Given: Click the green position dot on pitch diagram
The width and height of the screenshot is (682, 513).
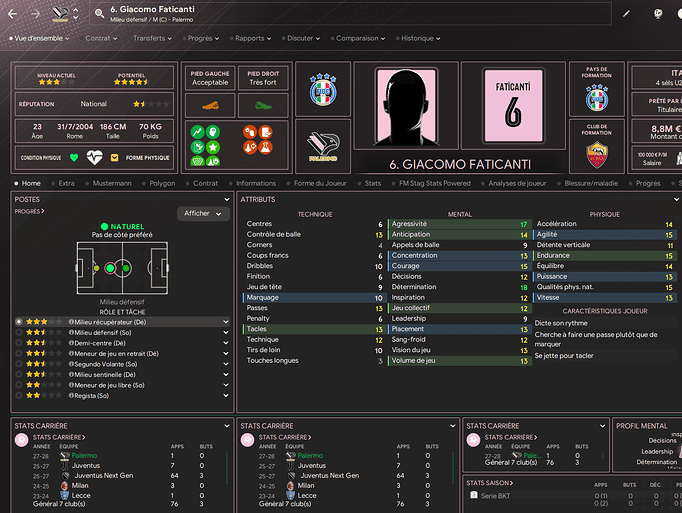Looking at the screenshot, I should pos(110,268).
